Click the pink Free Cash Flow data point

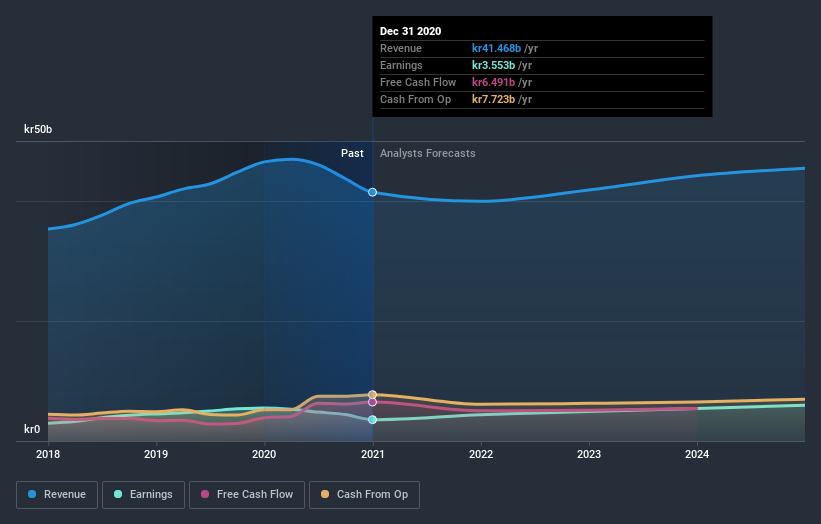[x=372, y=402]
